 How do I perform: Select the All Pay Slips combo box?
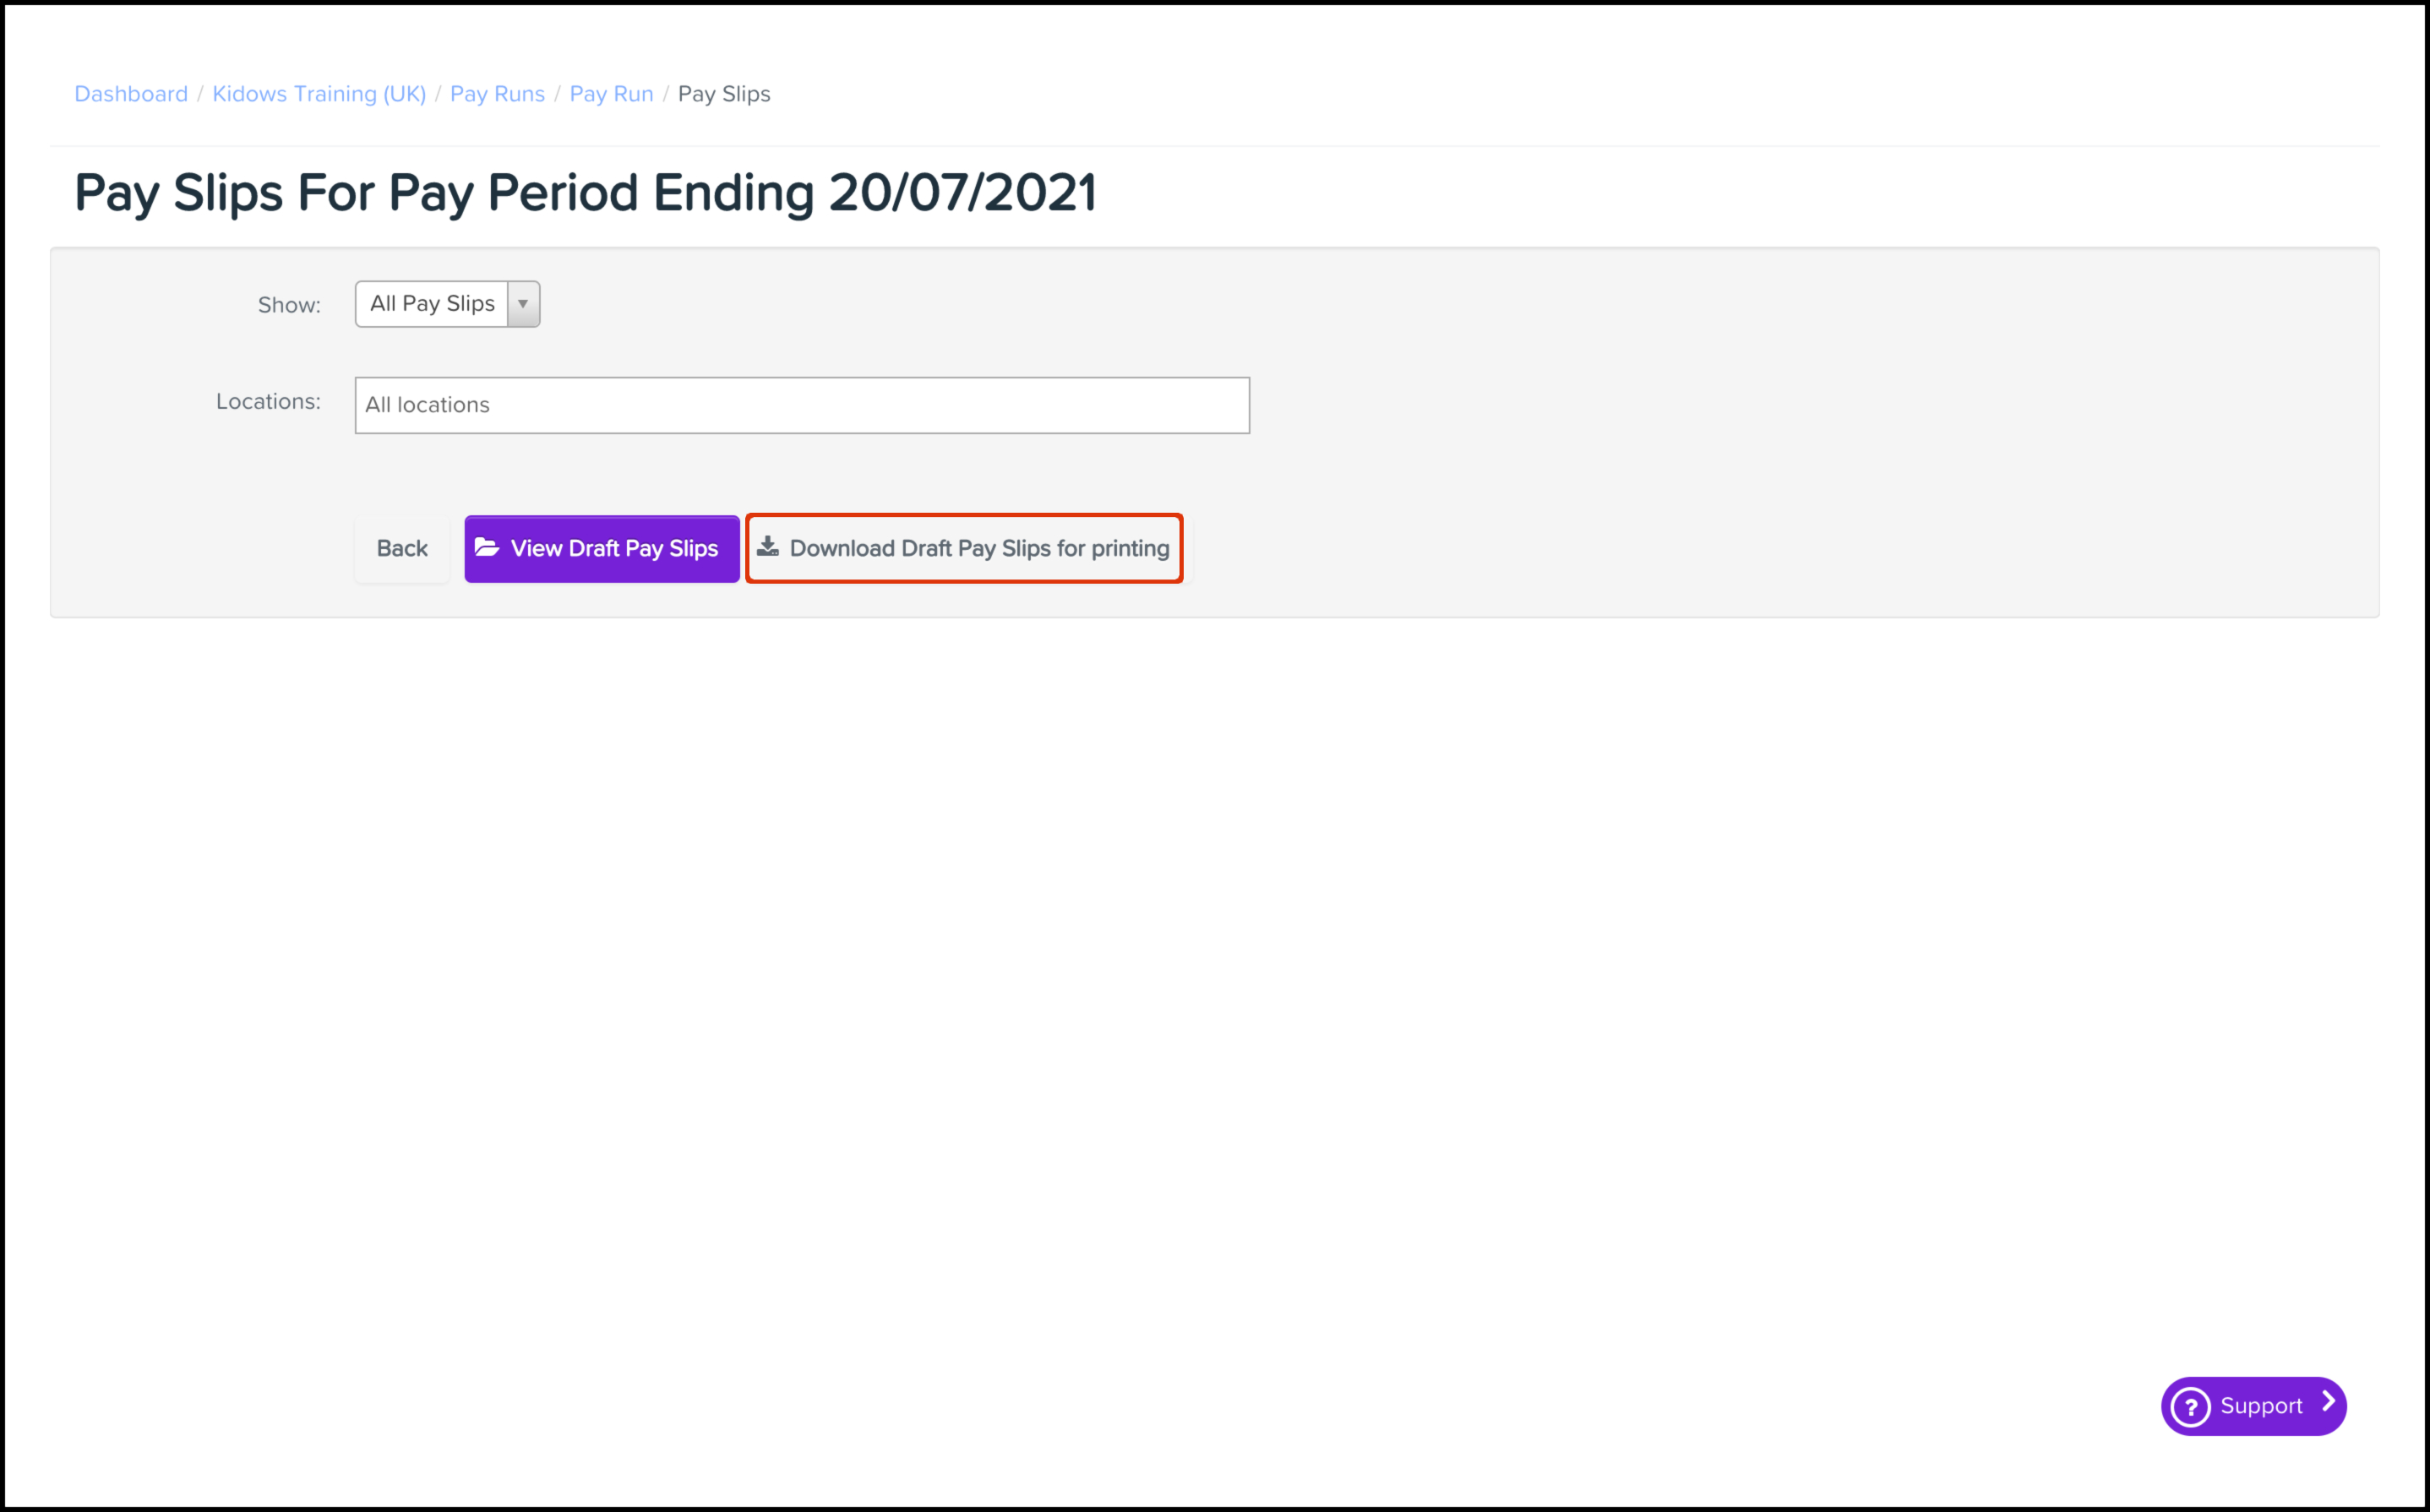[x=432, y=304]
